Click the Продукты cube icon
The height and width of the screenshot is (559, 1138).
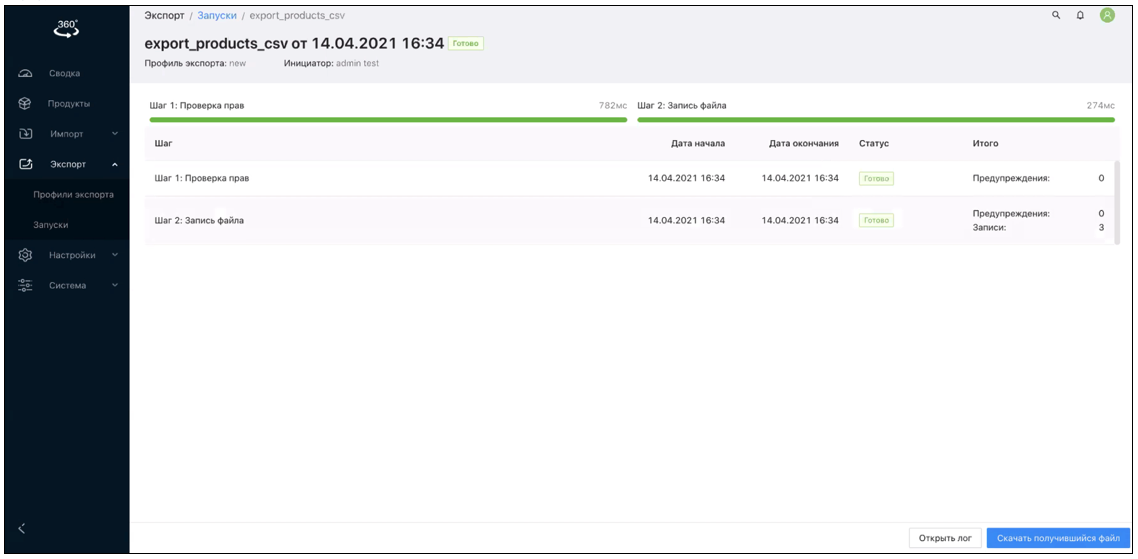pos(25,103)
